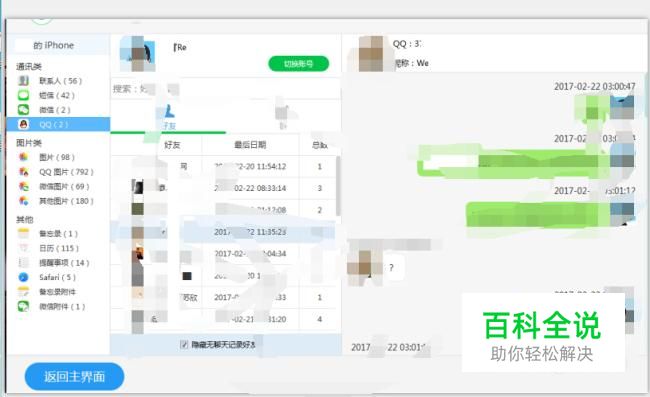
Task: Select the friend row with count 4
Action: coord(223,319)
